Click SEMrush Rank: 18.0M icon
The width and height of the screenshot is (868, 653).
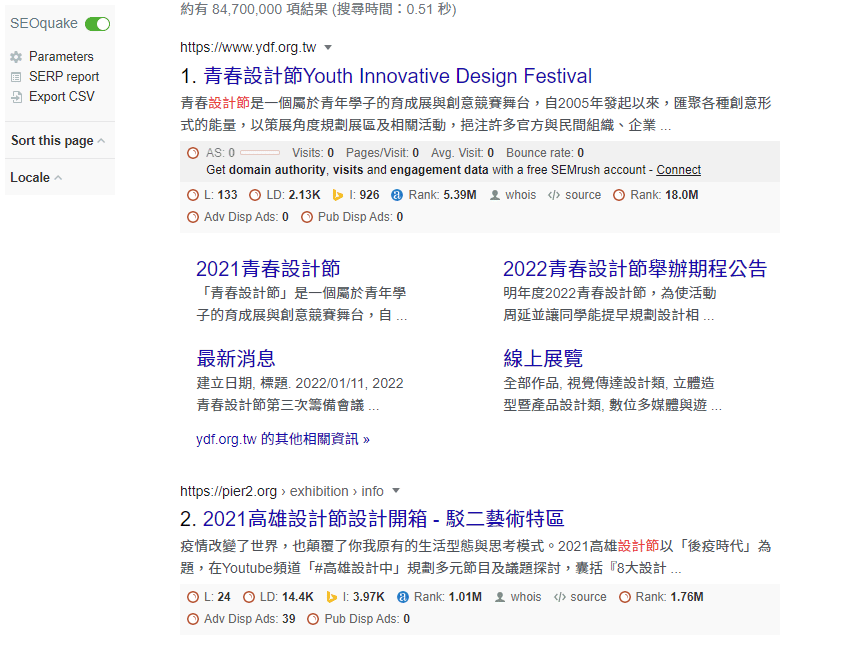(619, 195)
